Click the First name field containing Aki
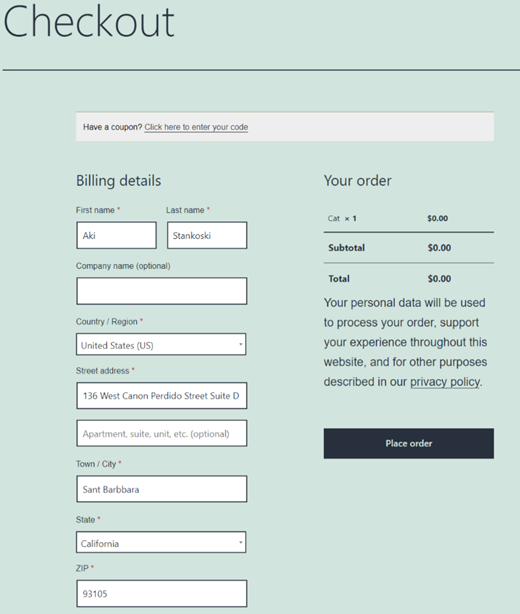The width and height of the screenshot is (520, 614). point(117,235)
